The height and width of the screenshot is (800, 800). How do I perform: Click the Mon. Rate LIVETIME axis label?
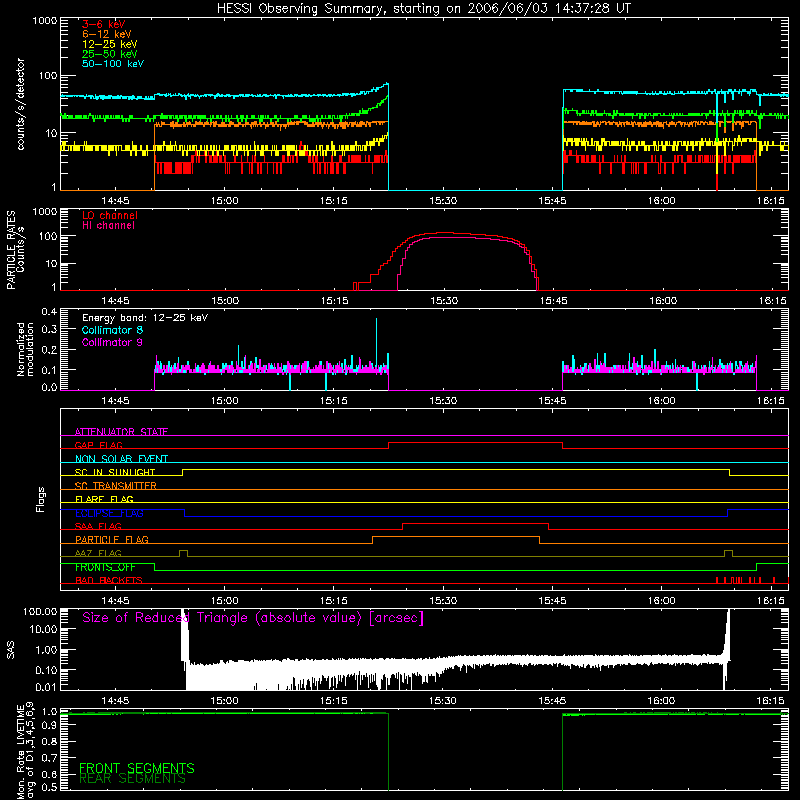pyautogui.click(x=25, y=751)
